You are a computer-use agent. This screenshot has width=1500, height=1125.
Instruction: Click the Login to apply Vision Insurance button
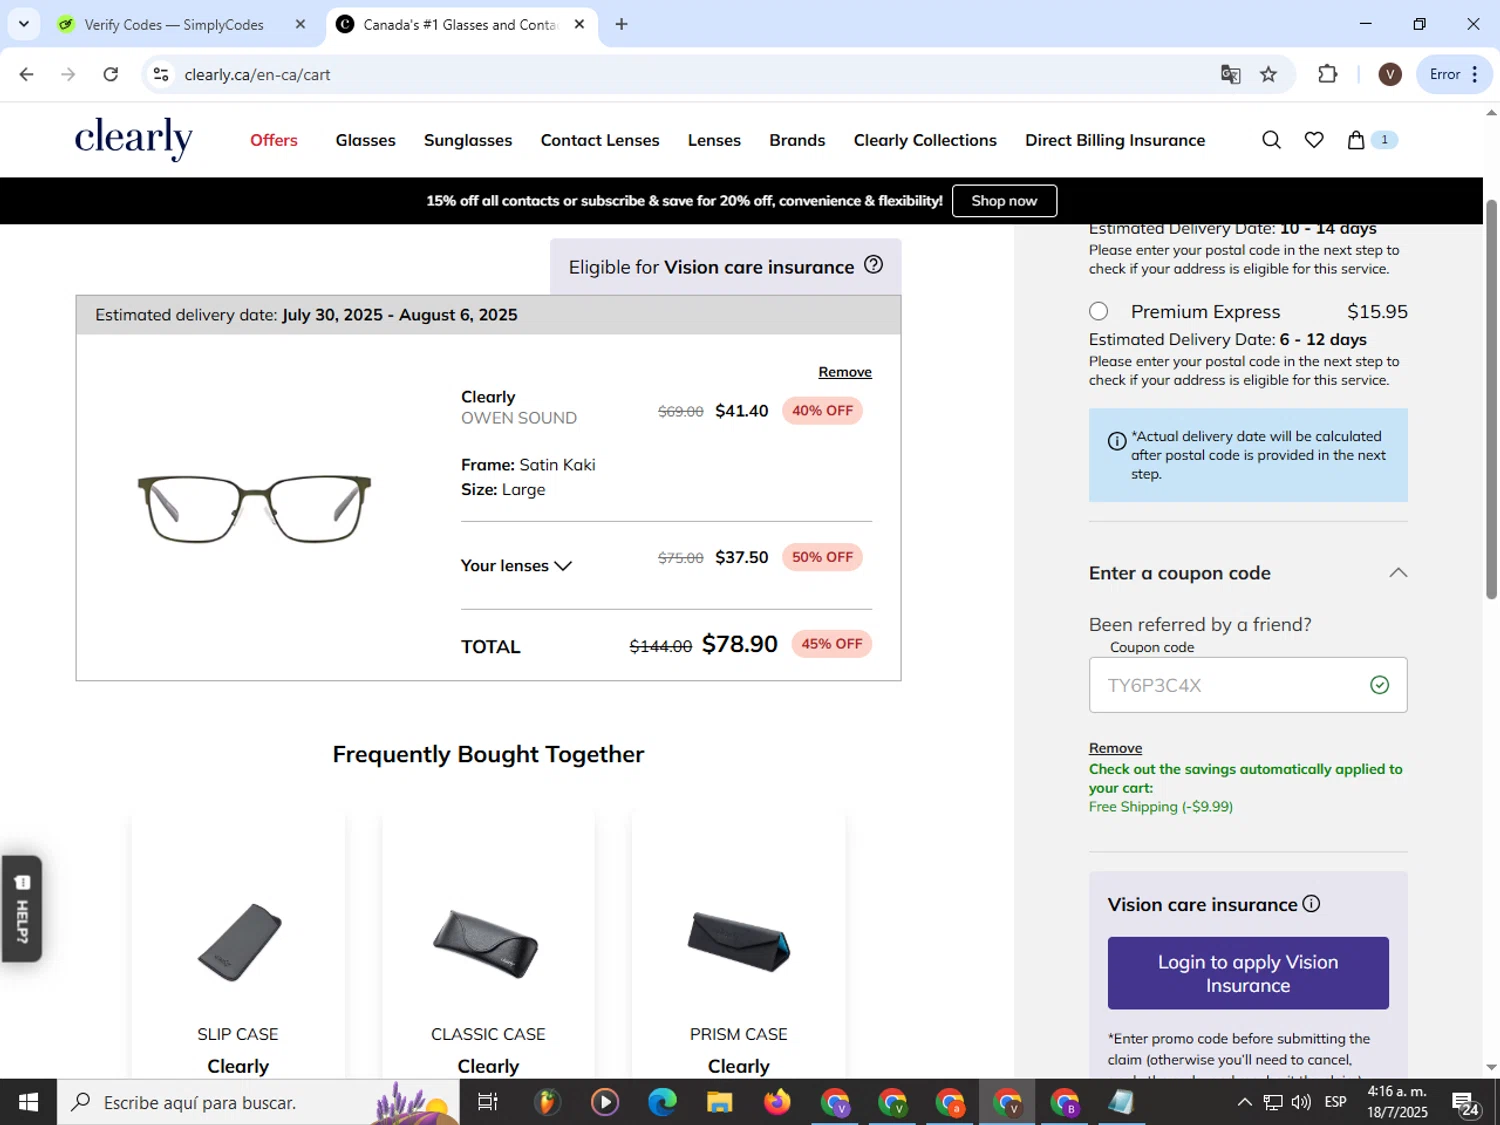click(x=1248, y=973)
